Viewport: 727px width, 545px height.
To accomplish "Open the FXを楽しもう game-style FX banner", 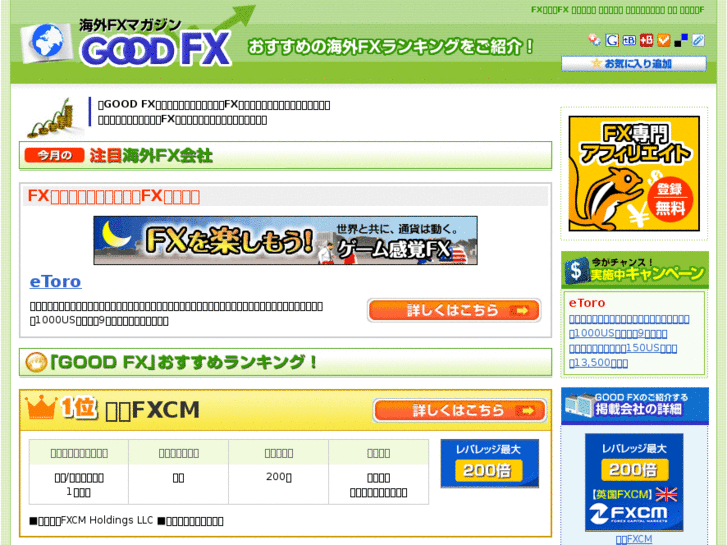I will click(285, 240).
